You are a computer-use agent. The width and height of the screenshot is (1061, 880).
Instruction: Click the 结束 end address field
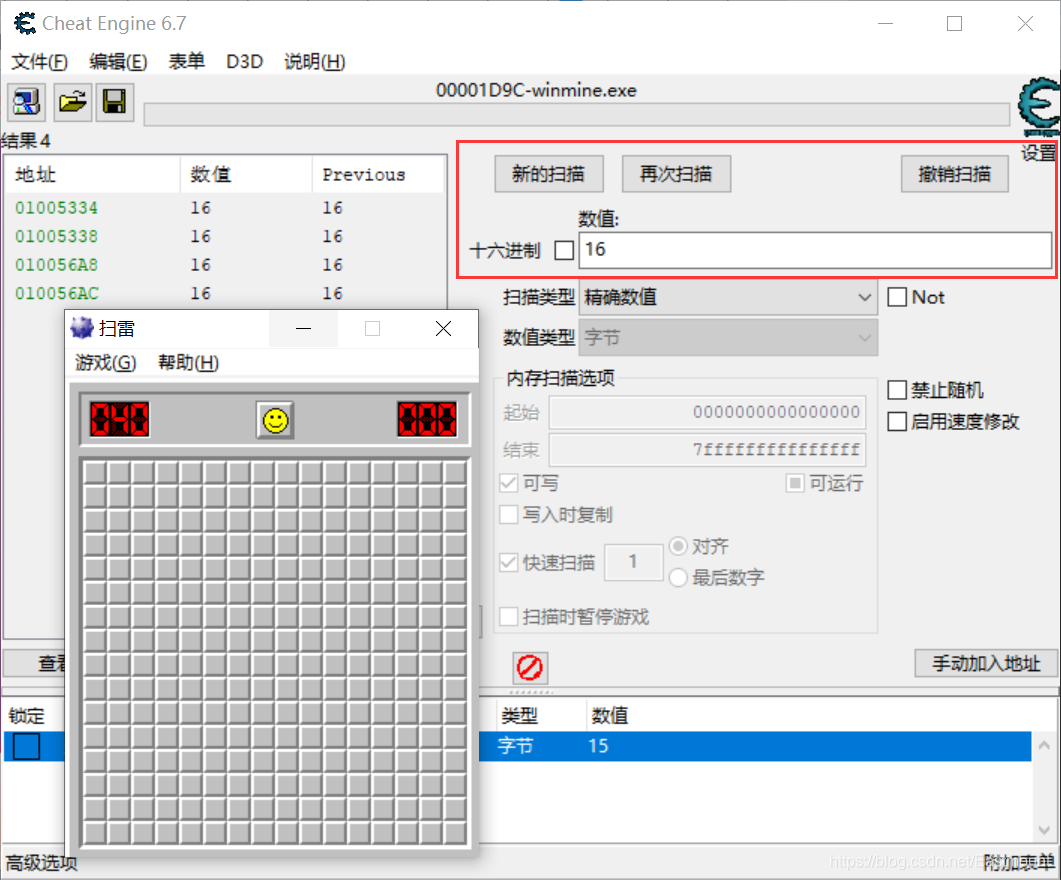(x=707, y=450)
